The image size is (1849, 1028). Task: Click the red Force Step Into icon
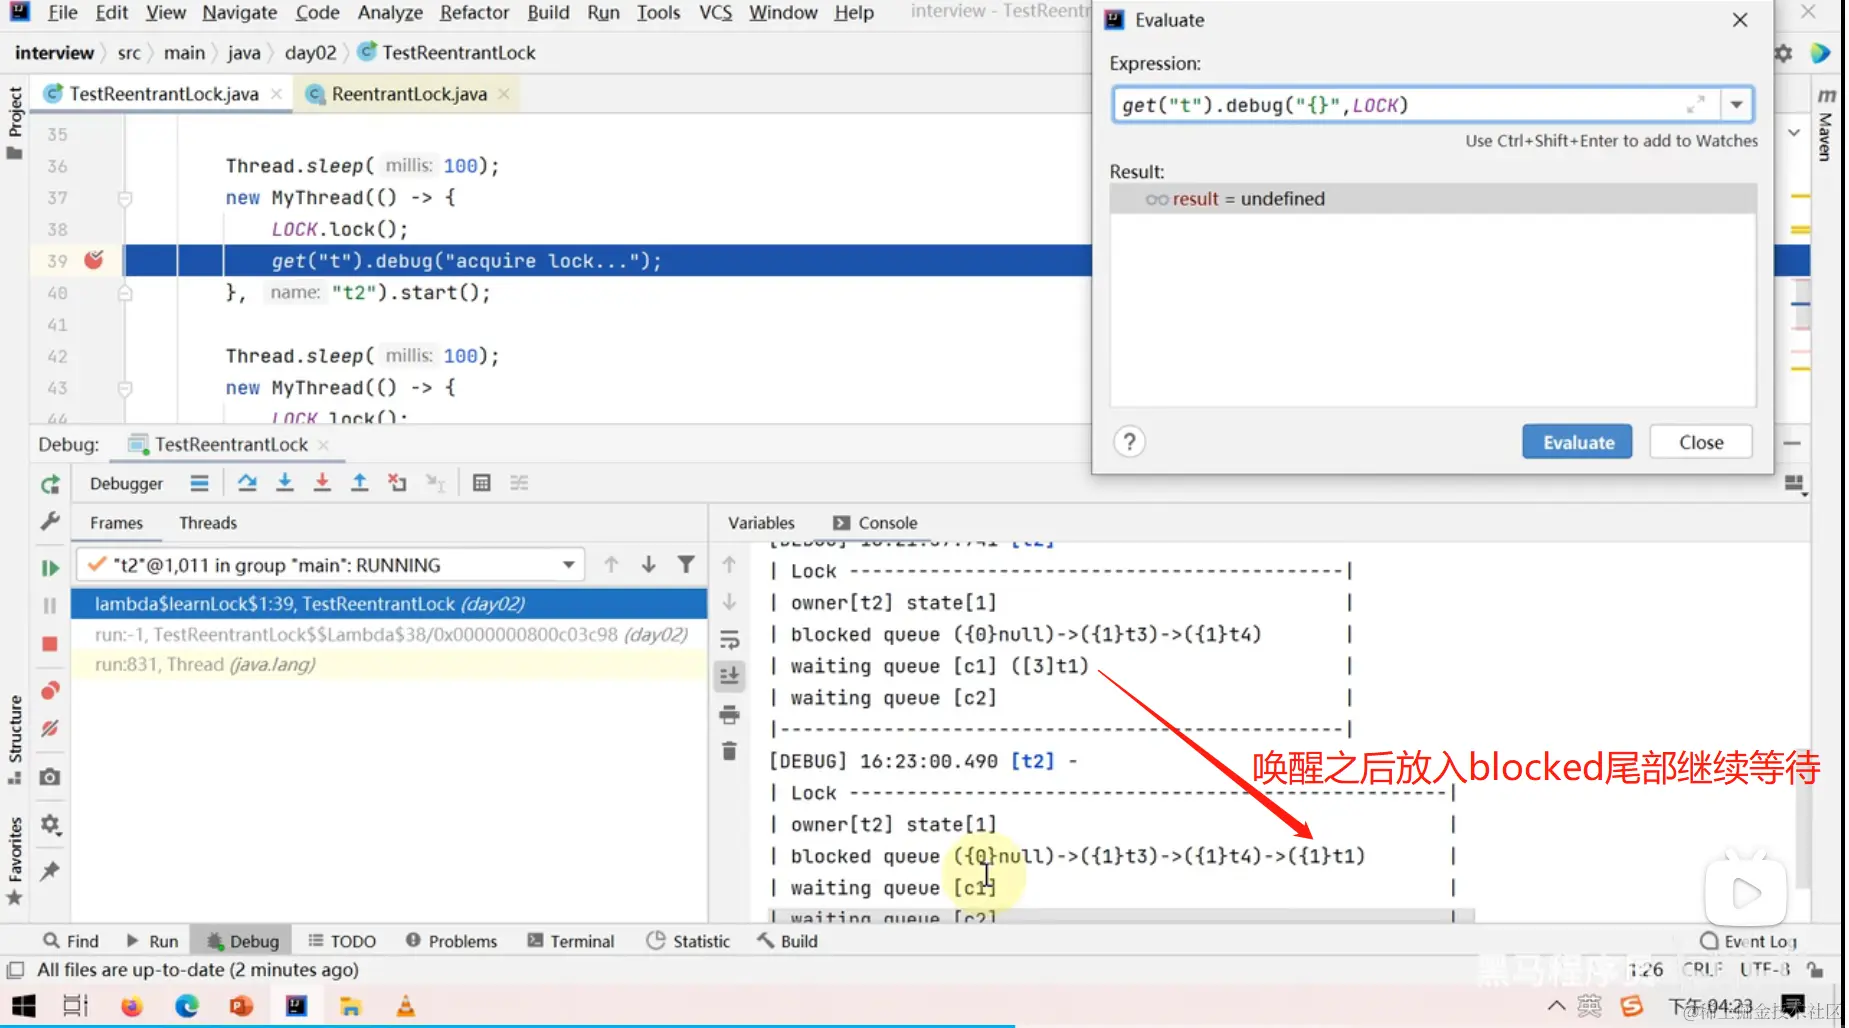coord(322,483)
